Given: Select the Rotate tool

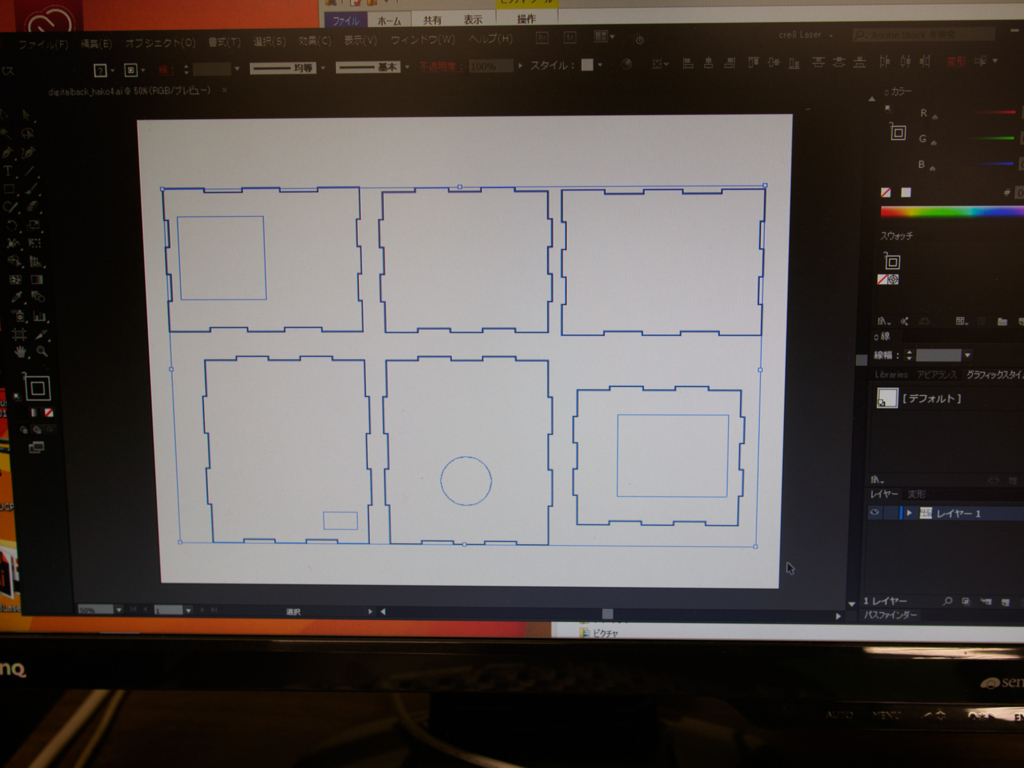Looking at the screenshot, I should [11, 226].
